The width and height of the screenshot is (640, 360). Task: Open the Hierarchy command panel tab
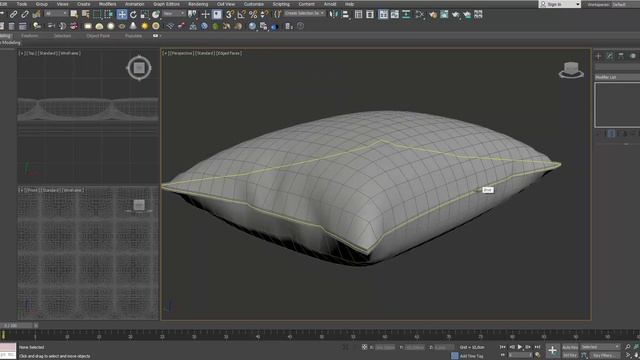(x=621, y=56)
